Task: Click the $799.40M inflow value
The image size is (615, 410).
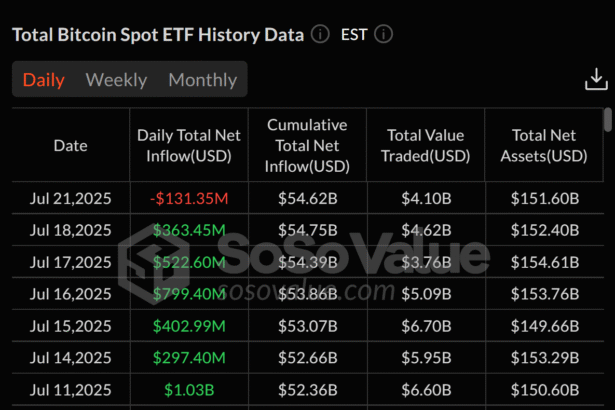Action: (x=189, y=294)
